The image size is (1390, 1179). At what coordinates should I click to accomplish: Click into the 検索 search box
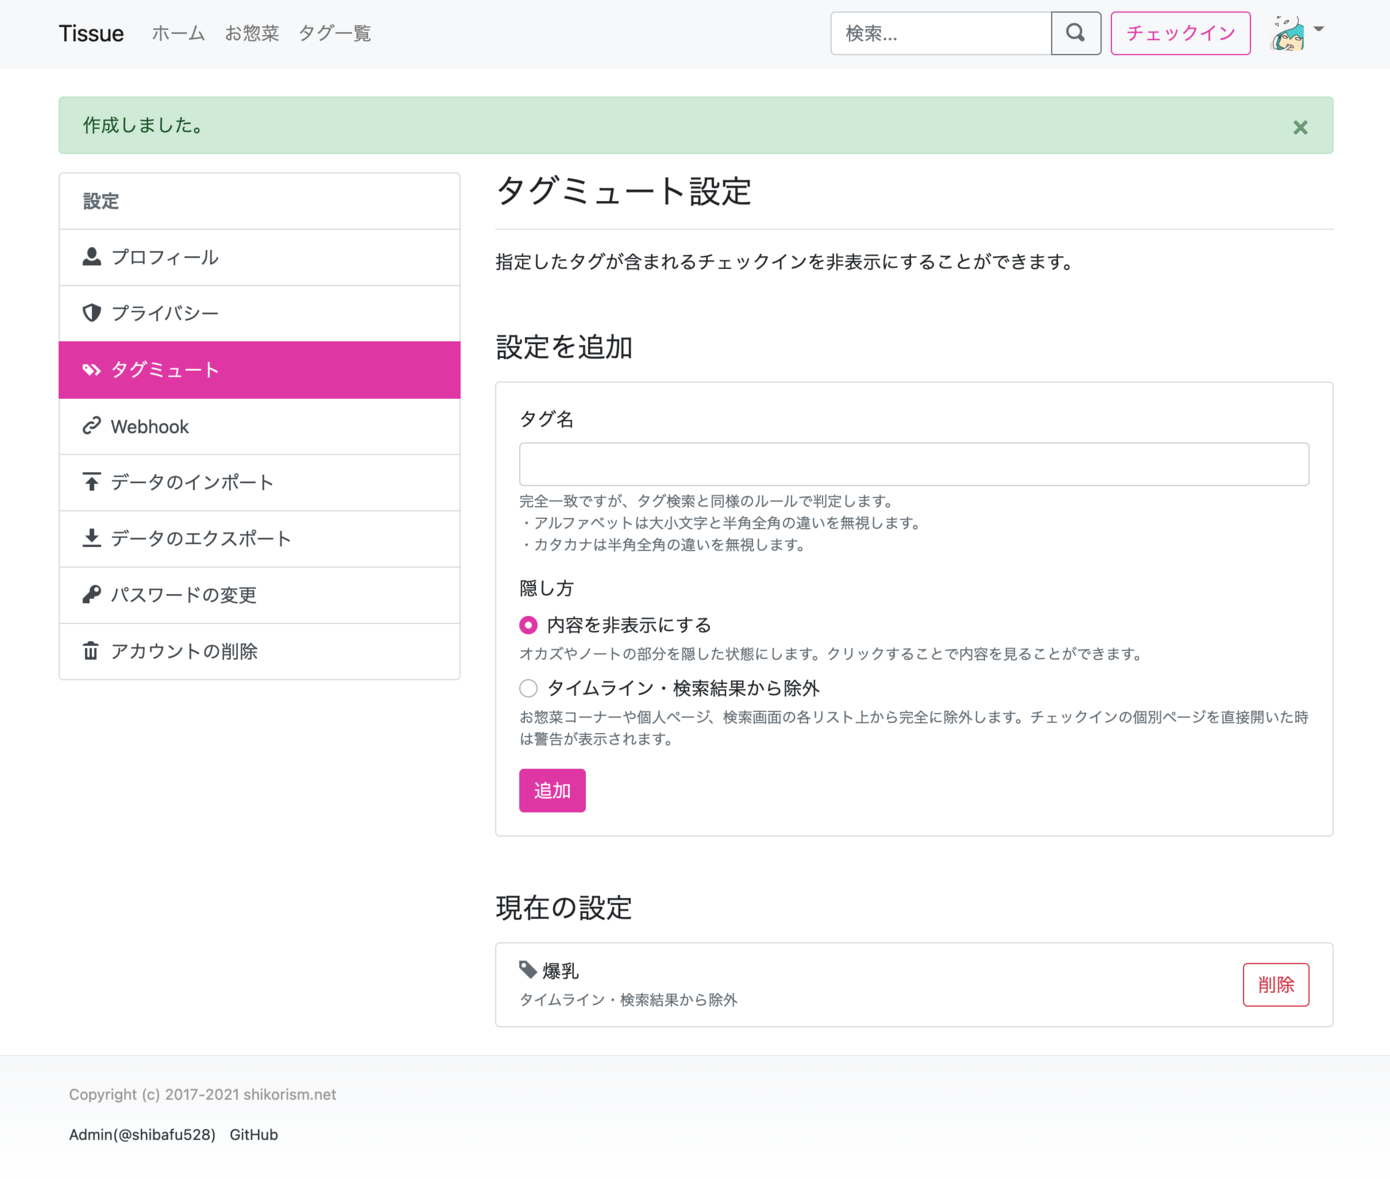(940, 33)
